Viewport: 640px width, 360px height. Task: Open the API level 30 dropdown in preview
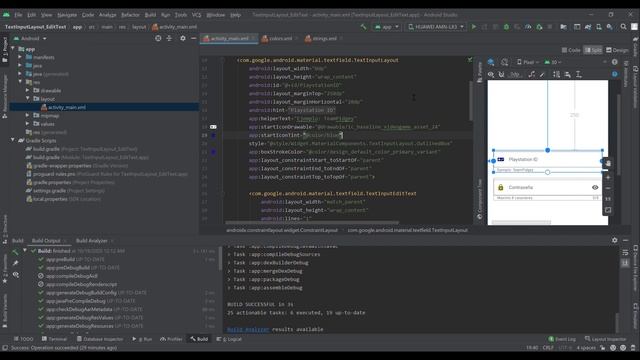553,62
